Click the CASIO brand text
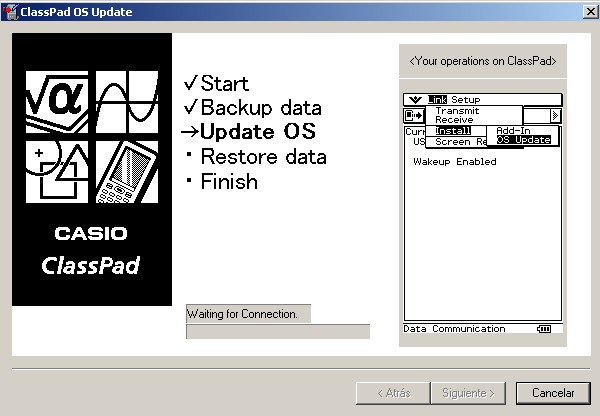Viewport: 600px width, 416px height. click(91, 233)
